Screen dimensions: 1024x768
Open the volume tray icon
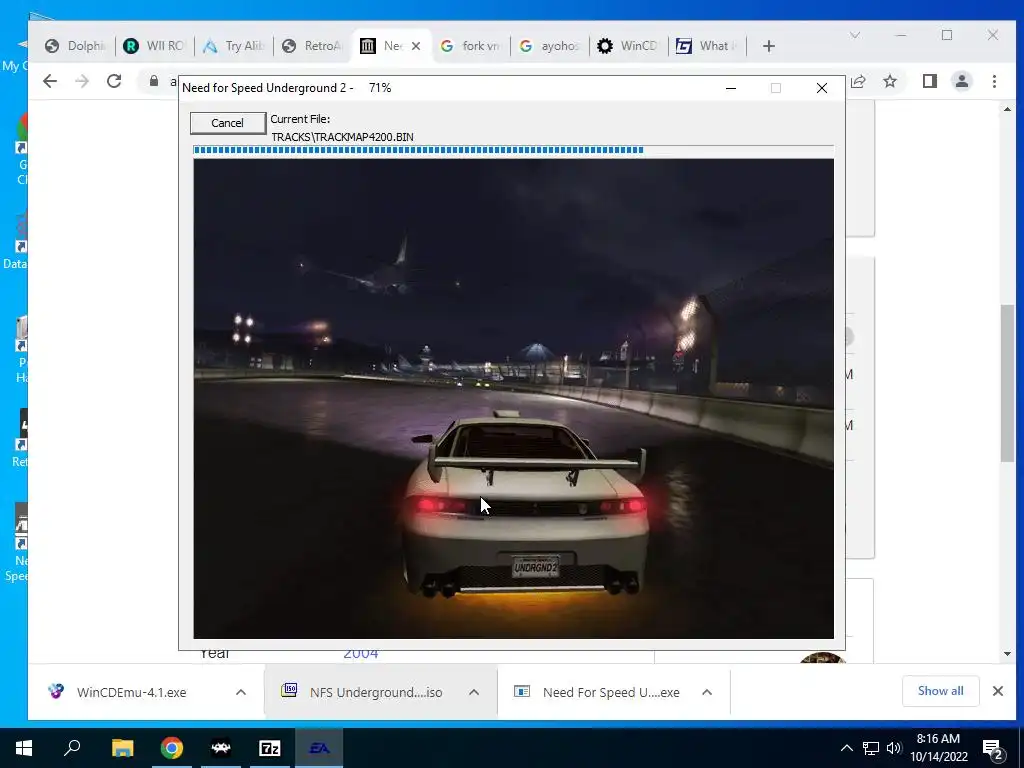click(x=894, y=748)
